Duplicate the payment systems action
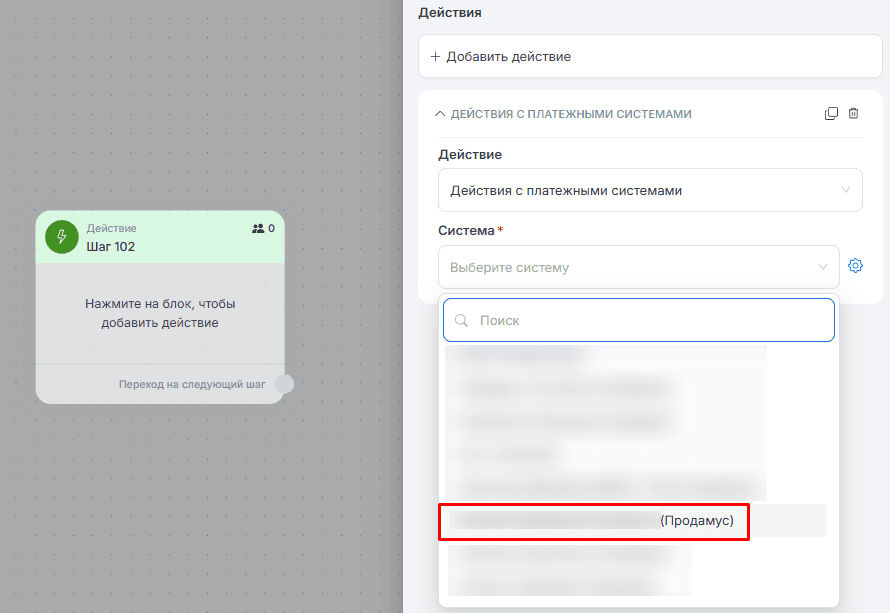Image resolution: width=890 pixels, height=613 pixels. 831,114
